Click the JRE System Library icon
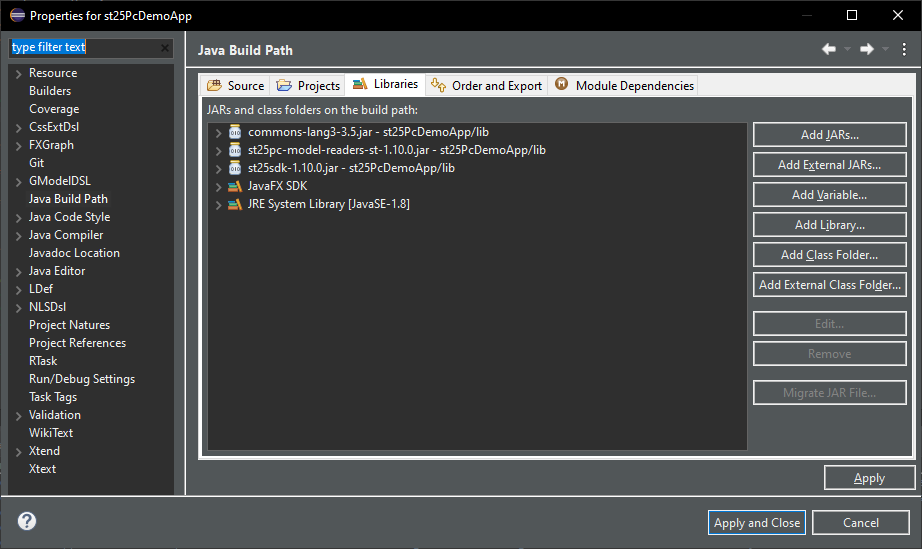Viewport: 922px width, 549px height. [x=235, y=204]
